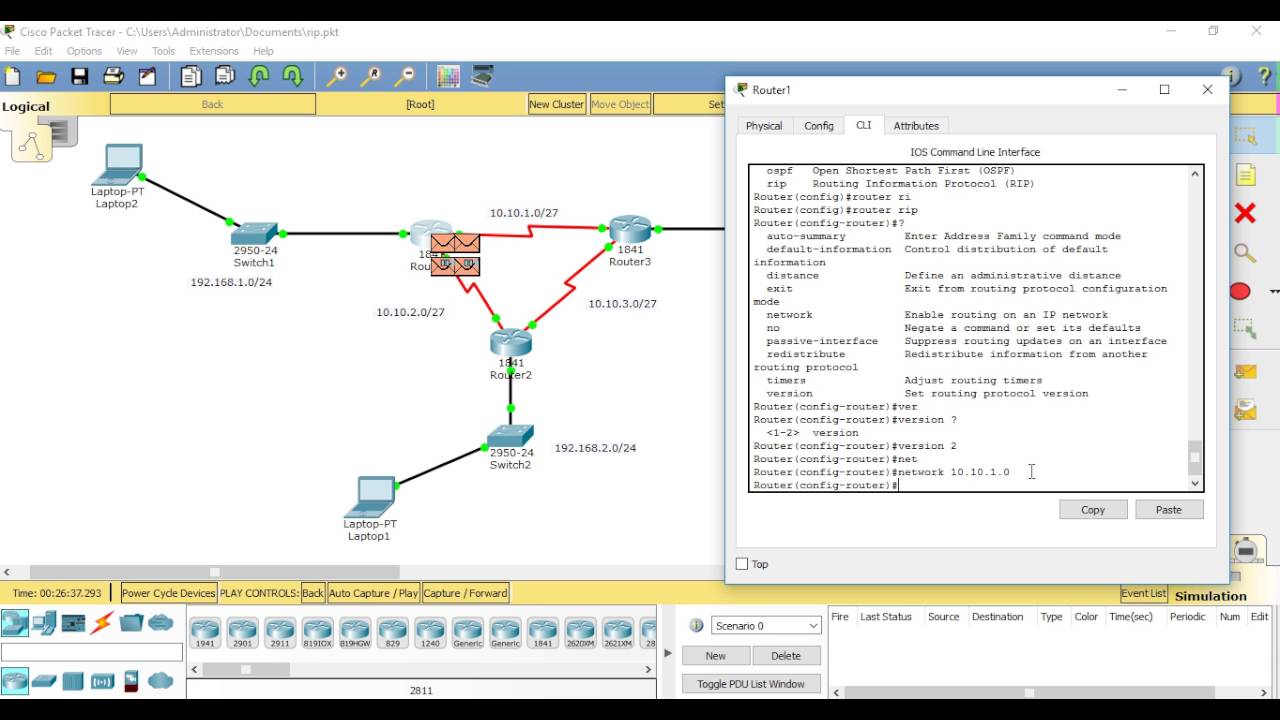
Task: Select the Resize Shape tool
Action: point(1245,328)
